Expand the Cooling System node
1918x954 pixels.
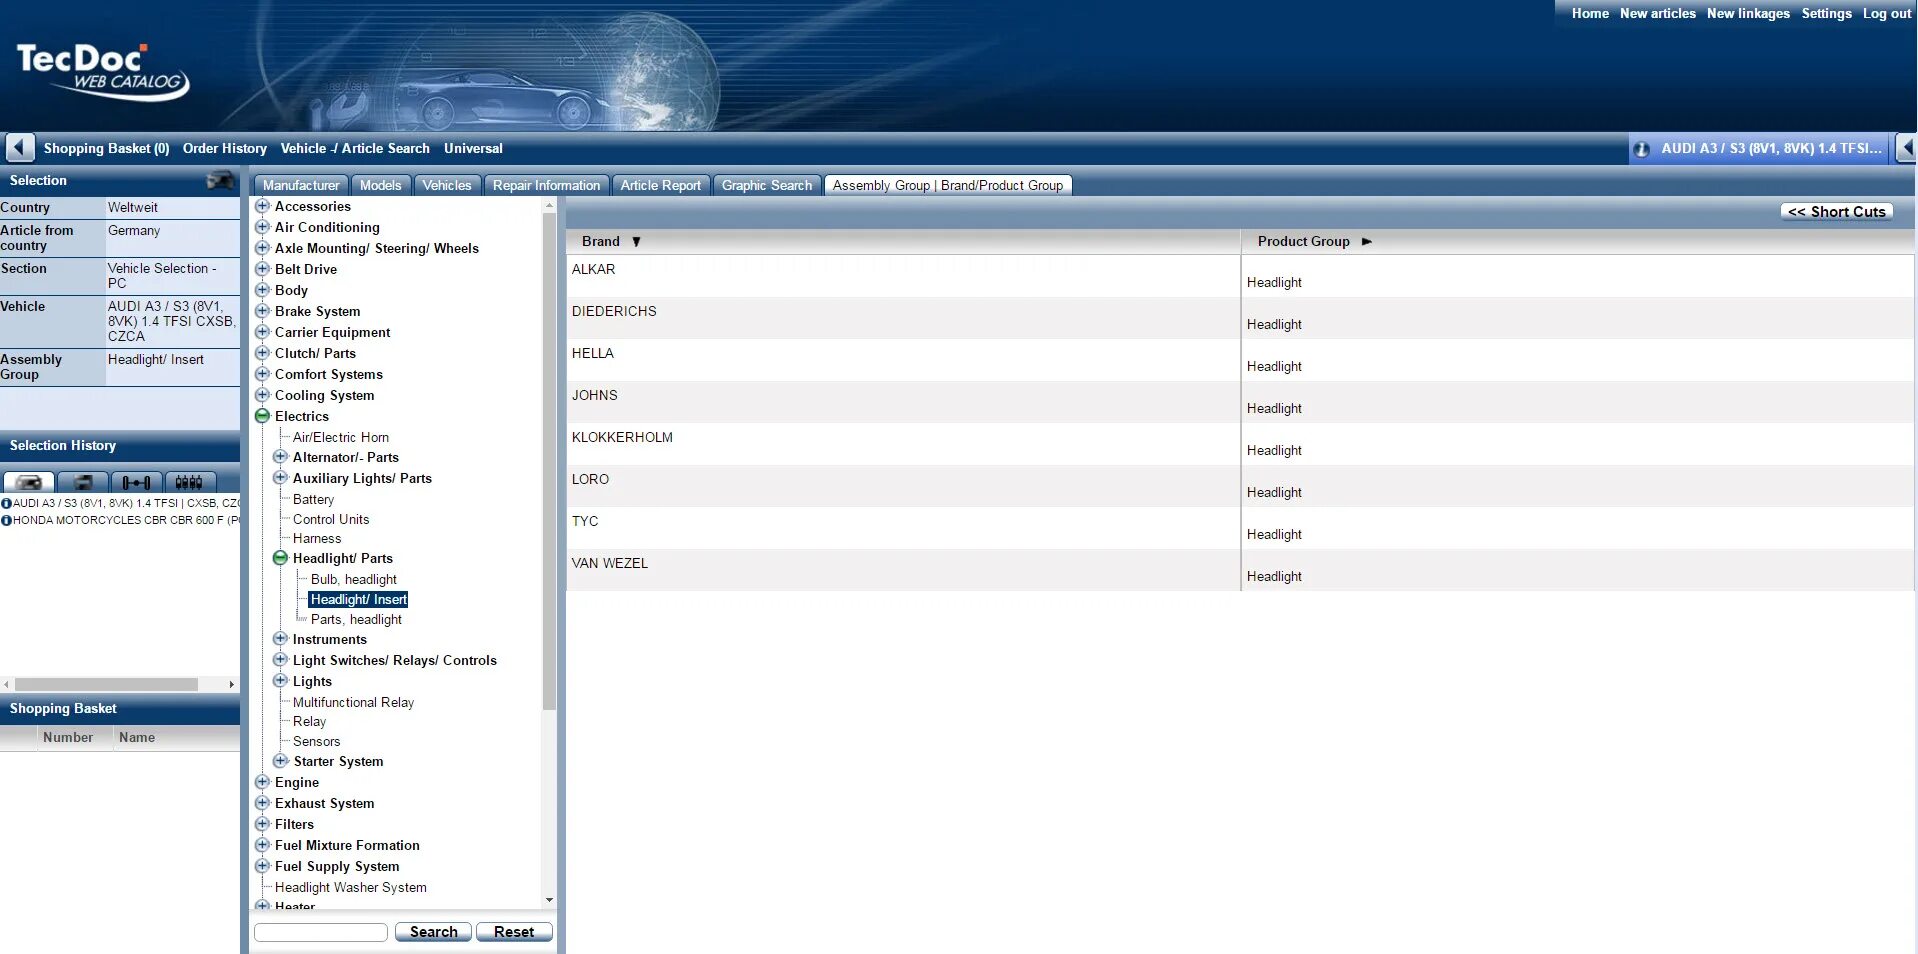point(262,395)
